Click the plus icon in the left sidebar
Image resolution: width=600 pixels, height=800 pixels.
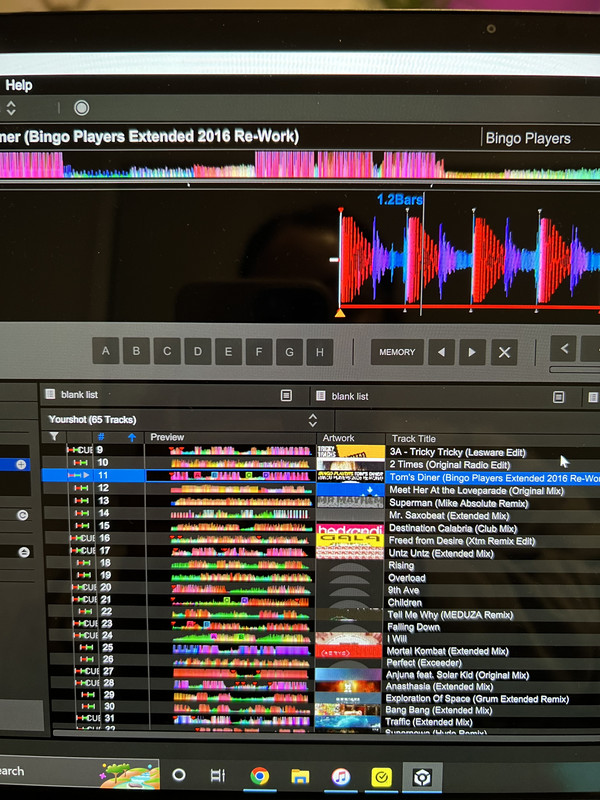(21, 464)
